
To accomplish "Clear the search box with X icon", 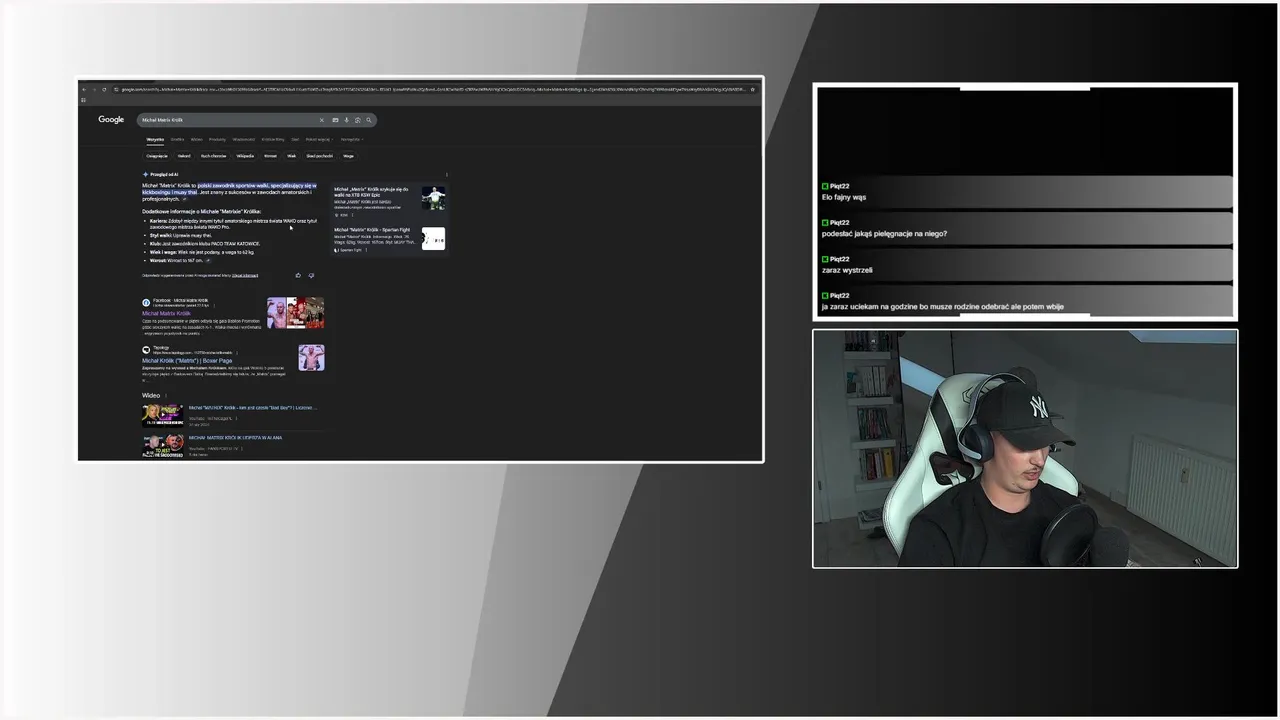I will point(322,120).
